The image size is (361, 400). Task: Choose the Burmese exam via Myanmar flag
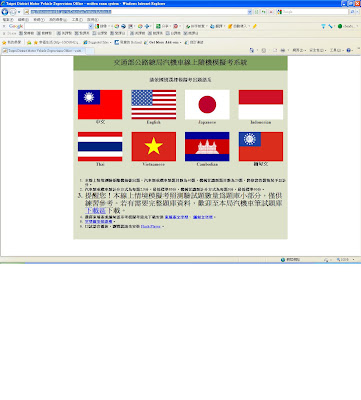coord(261,147)
